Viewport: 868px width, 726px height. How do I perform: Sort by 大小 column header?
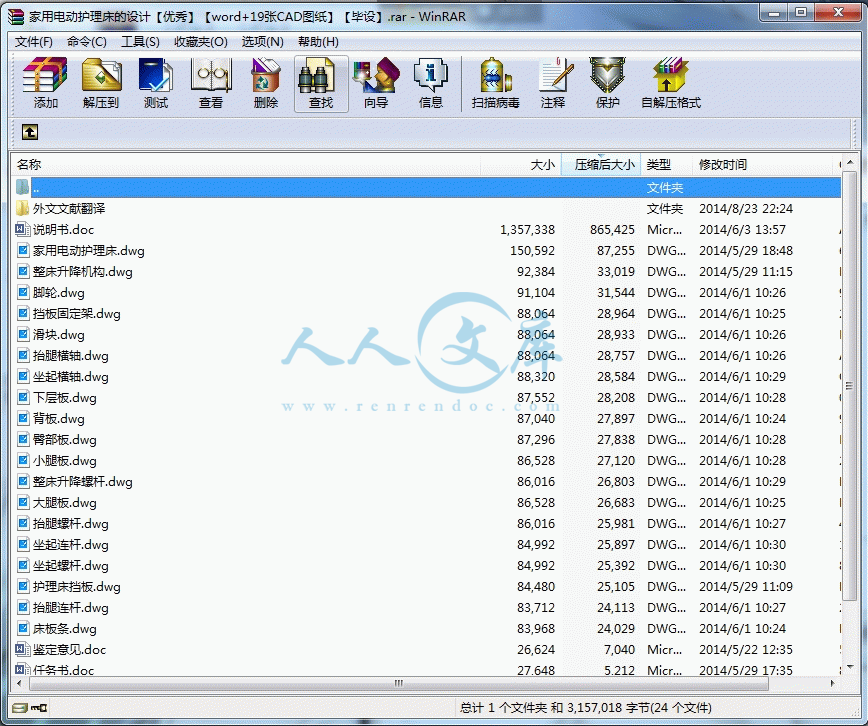tap(520, 164)
